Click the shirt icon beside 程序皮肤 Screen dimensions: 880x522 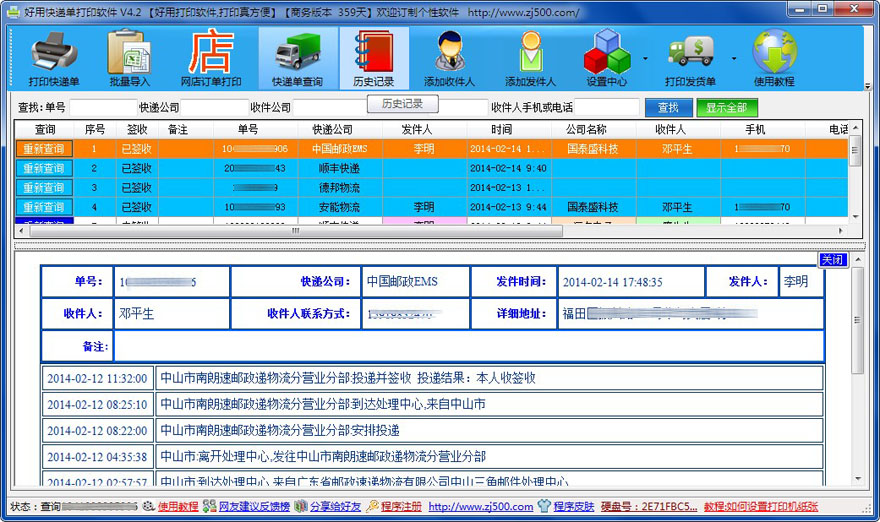click(x=544, y=506)
